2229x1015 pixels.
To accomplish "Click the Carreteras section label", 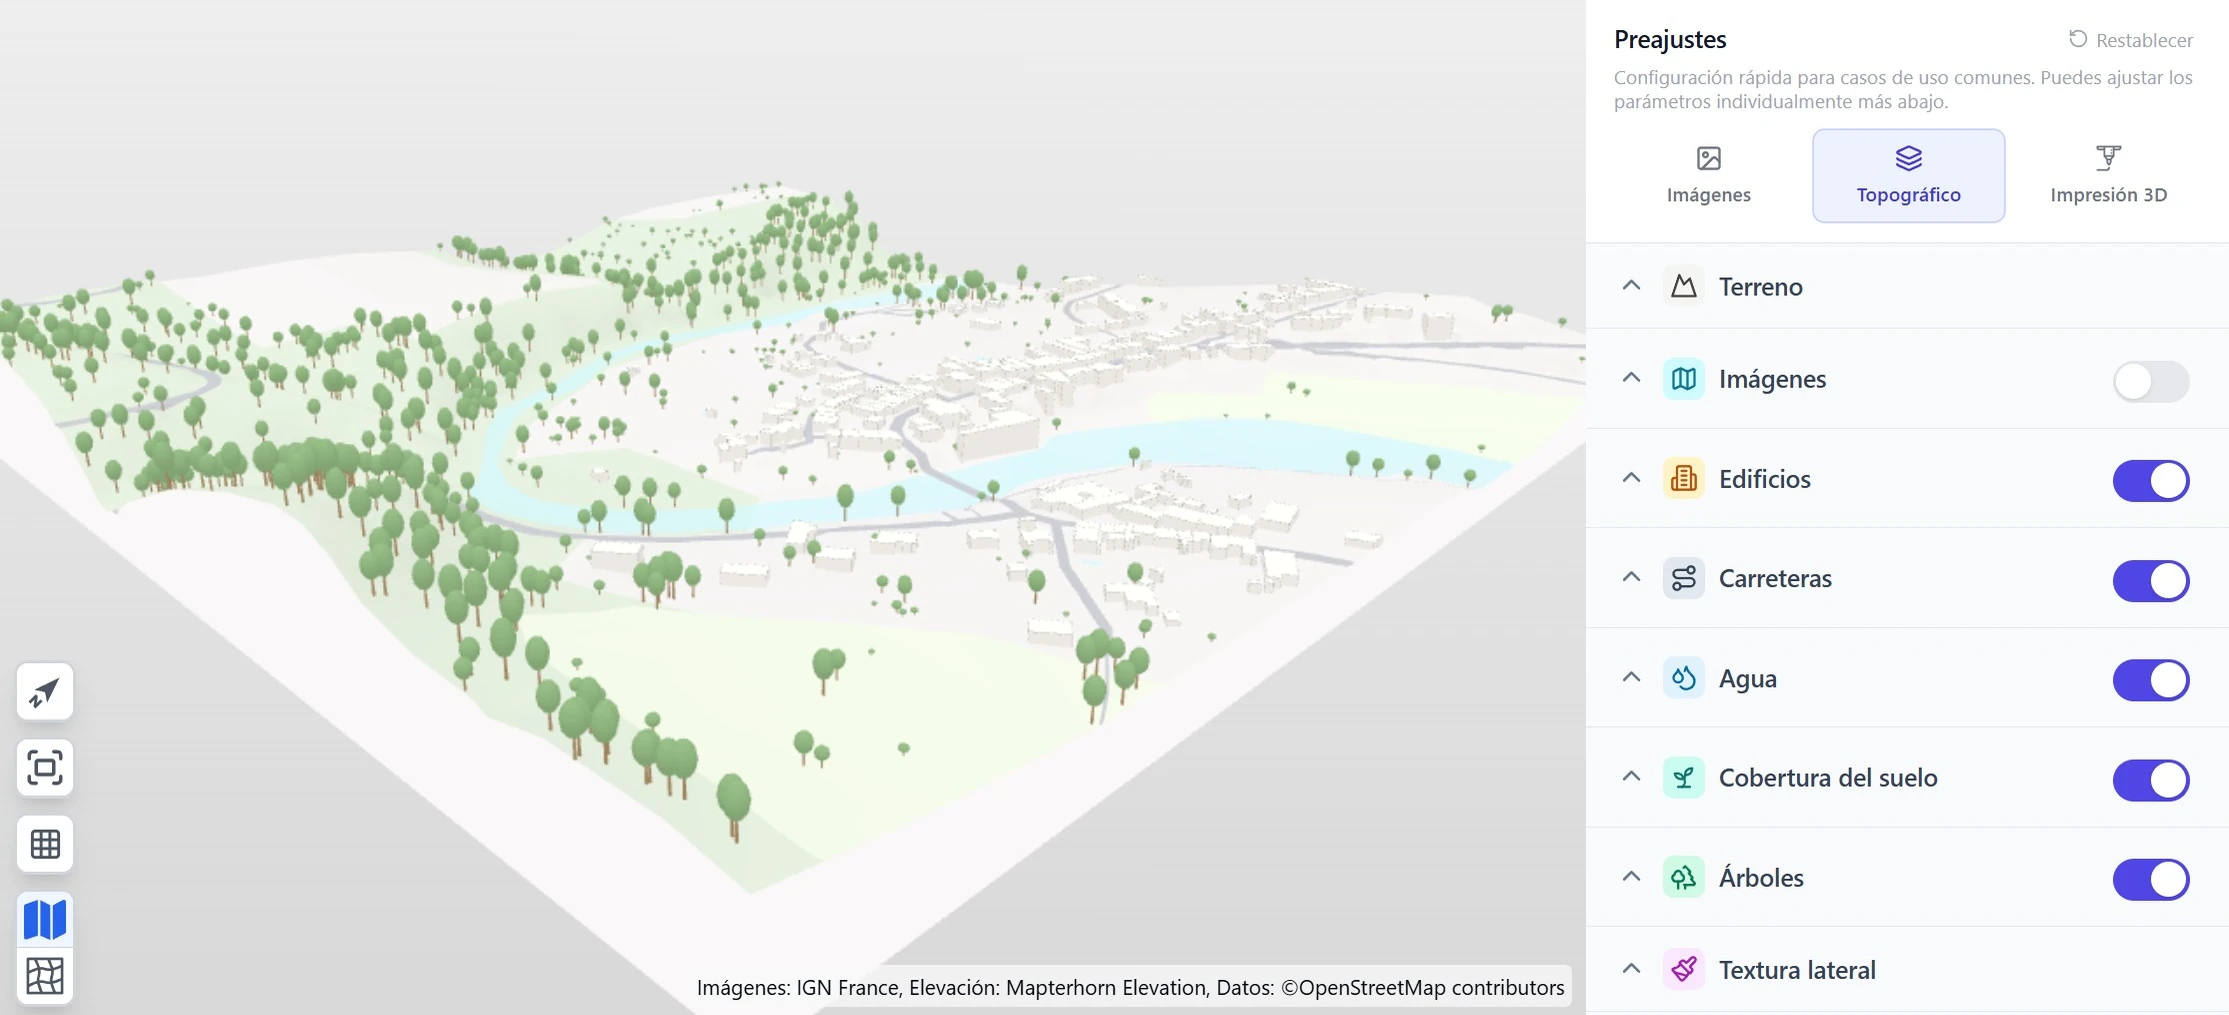I will tap(1775, 578).
